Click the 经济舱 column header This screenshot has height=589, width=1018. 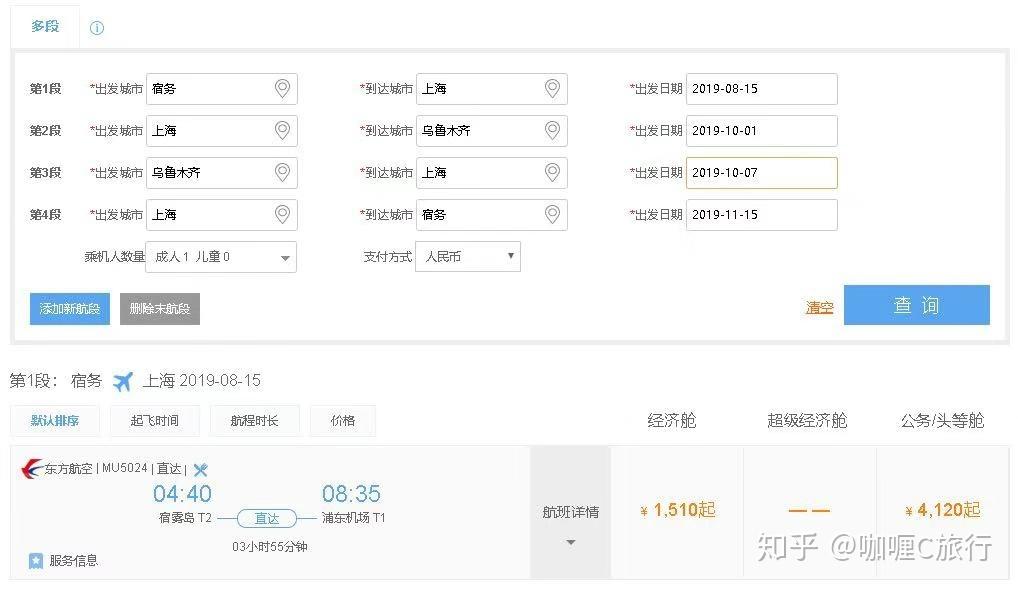672,421
